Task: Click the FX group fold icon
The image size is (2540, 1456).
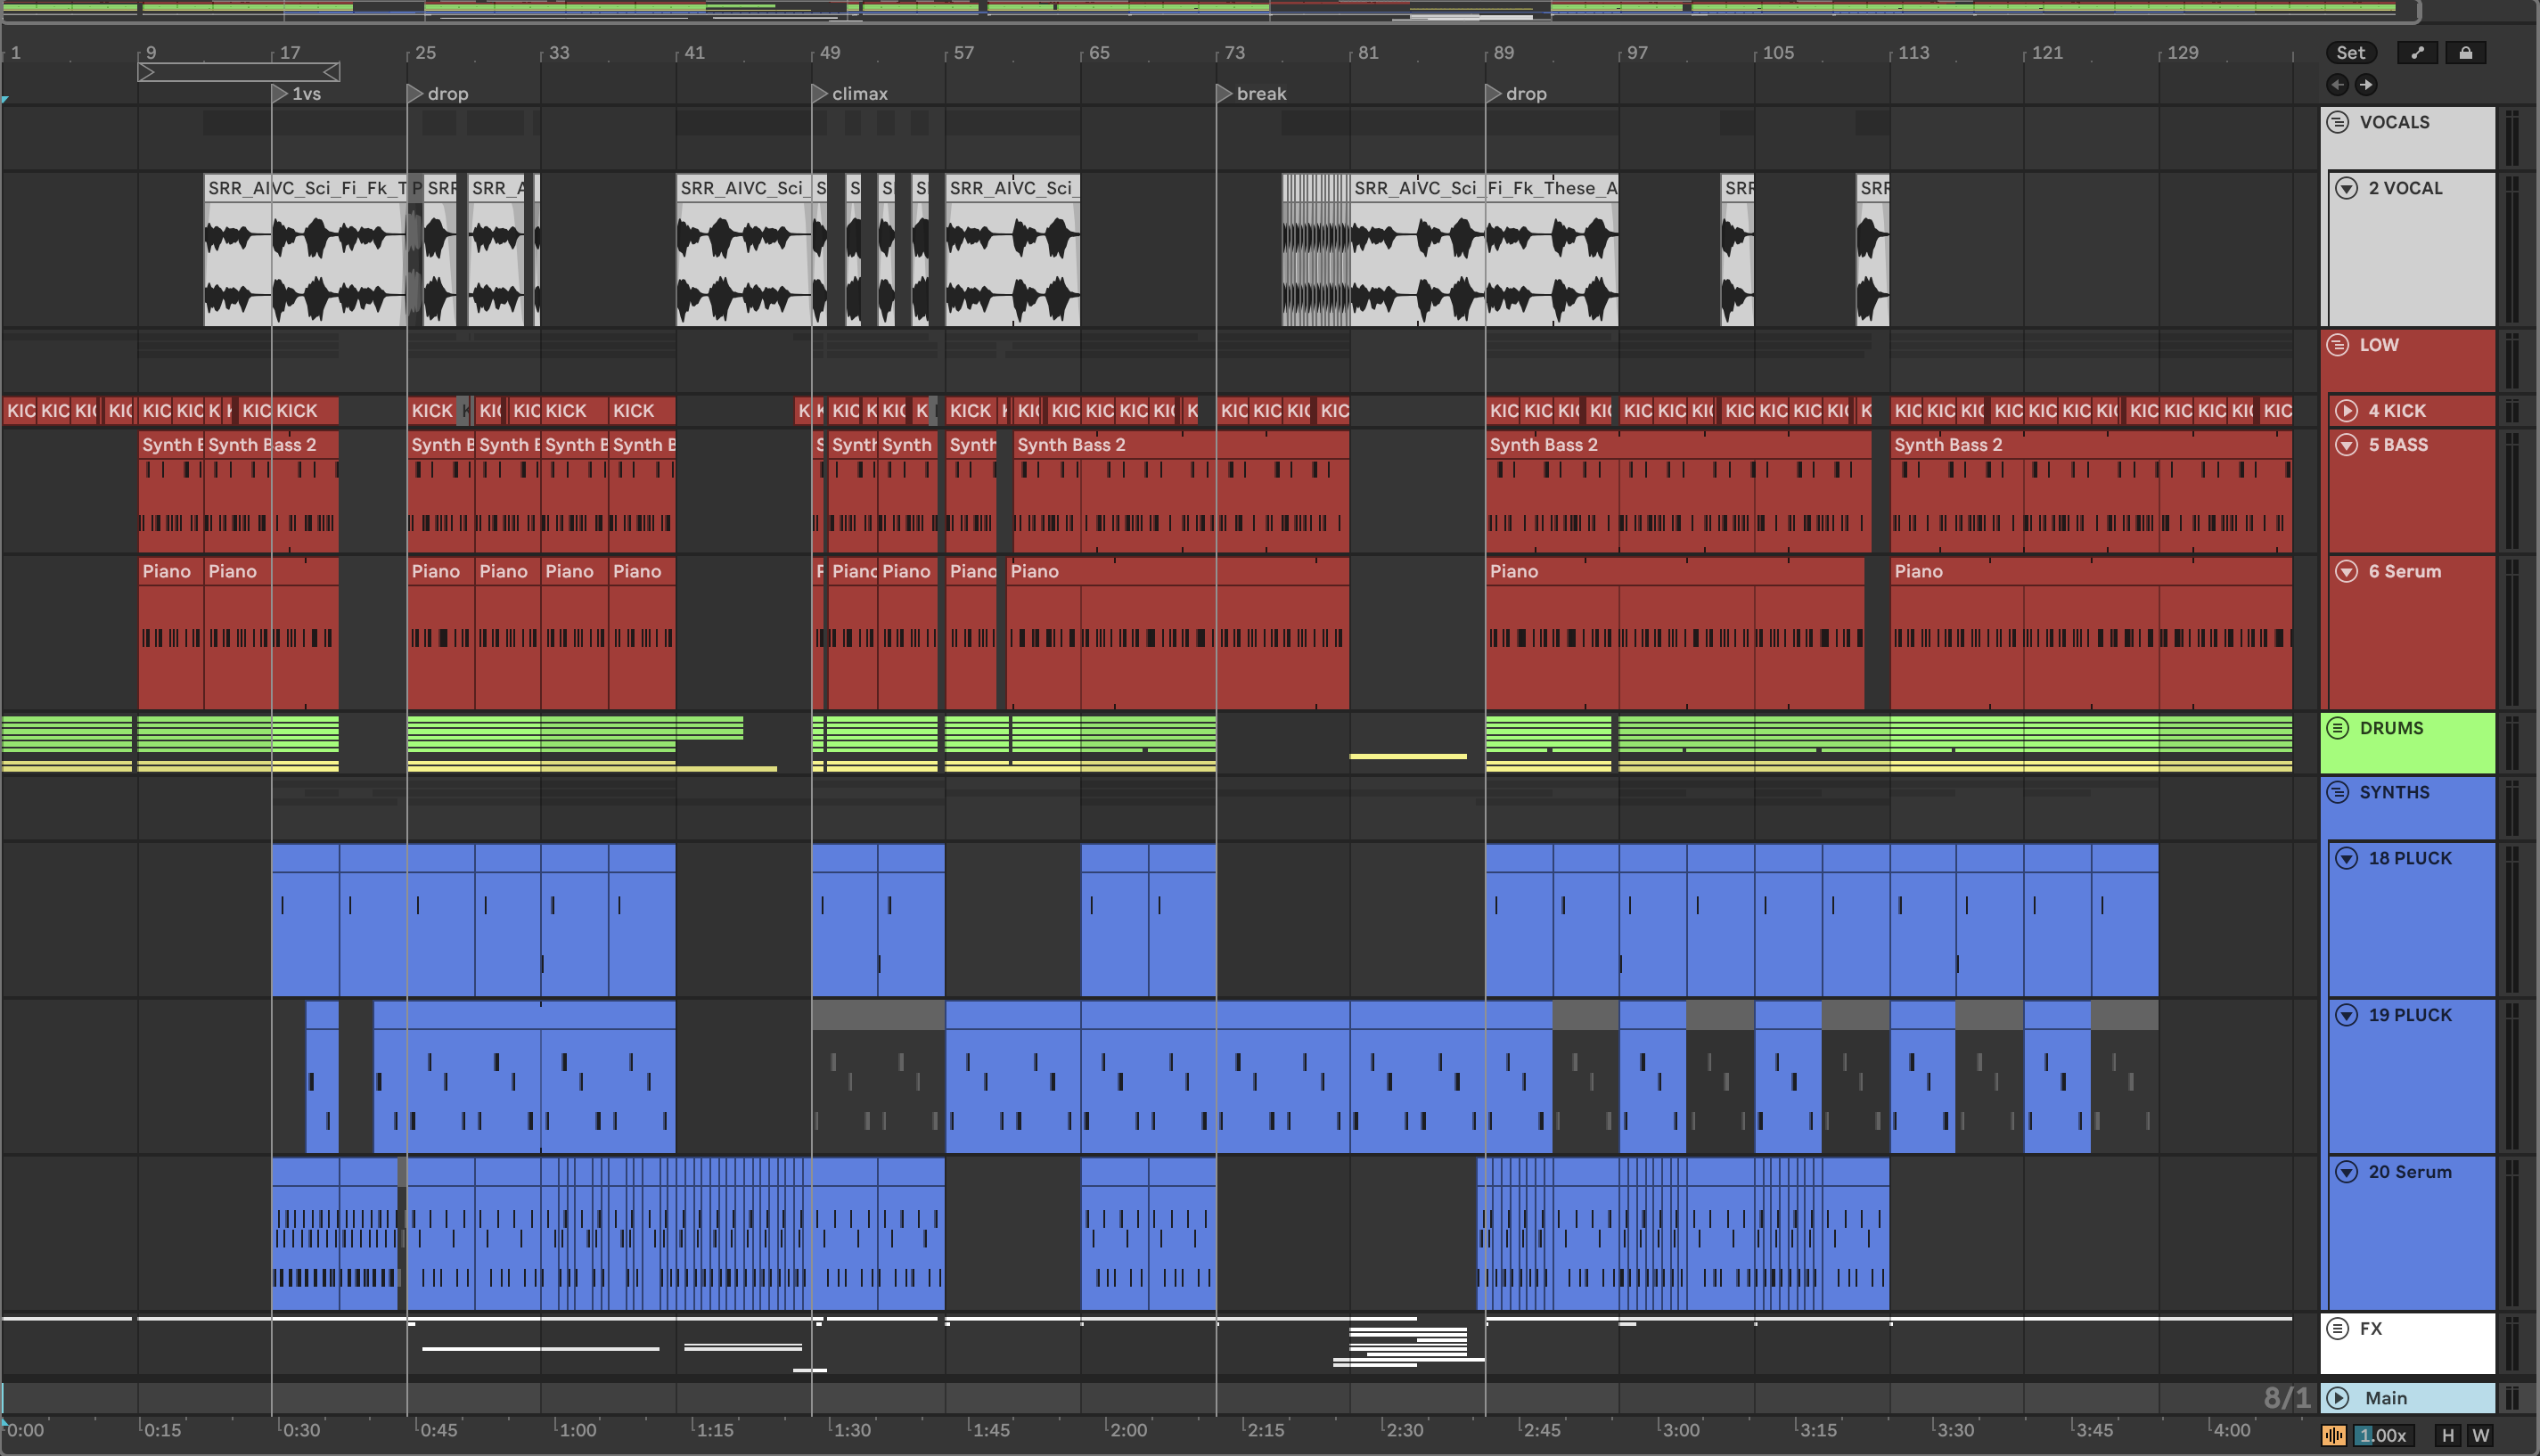Action: tap(2337, 1328)
